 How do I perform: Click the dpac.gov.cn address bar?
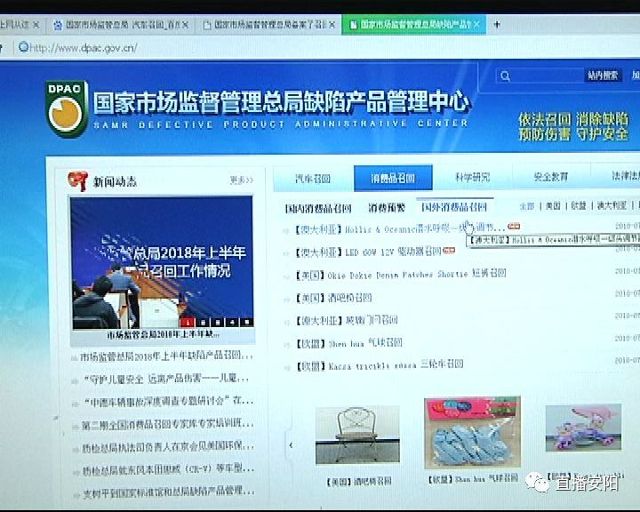pyautogui.click(x=84, y=48)
